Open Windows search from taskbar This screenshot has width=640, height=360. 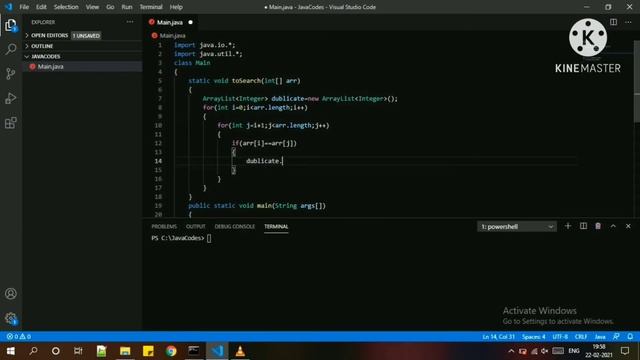pos(33,351)
